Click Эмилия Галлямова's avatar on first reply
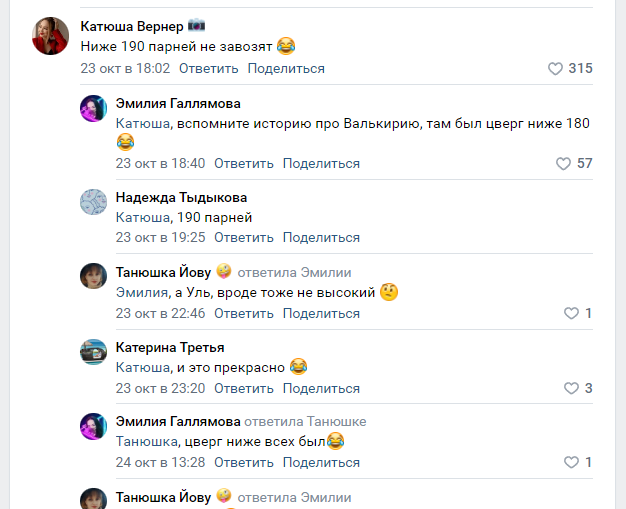The height and width of the screenshot is (509, 626). [93, 108]
